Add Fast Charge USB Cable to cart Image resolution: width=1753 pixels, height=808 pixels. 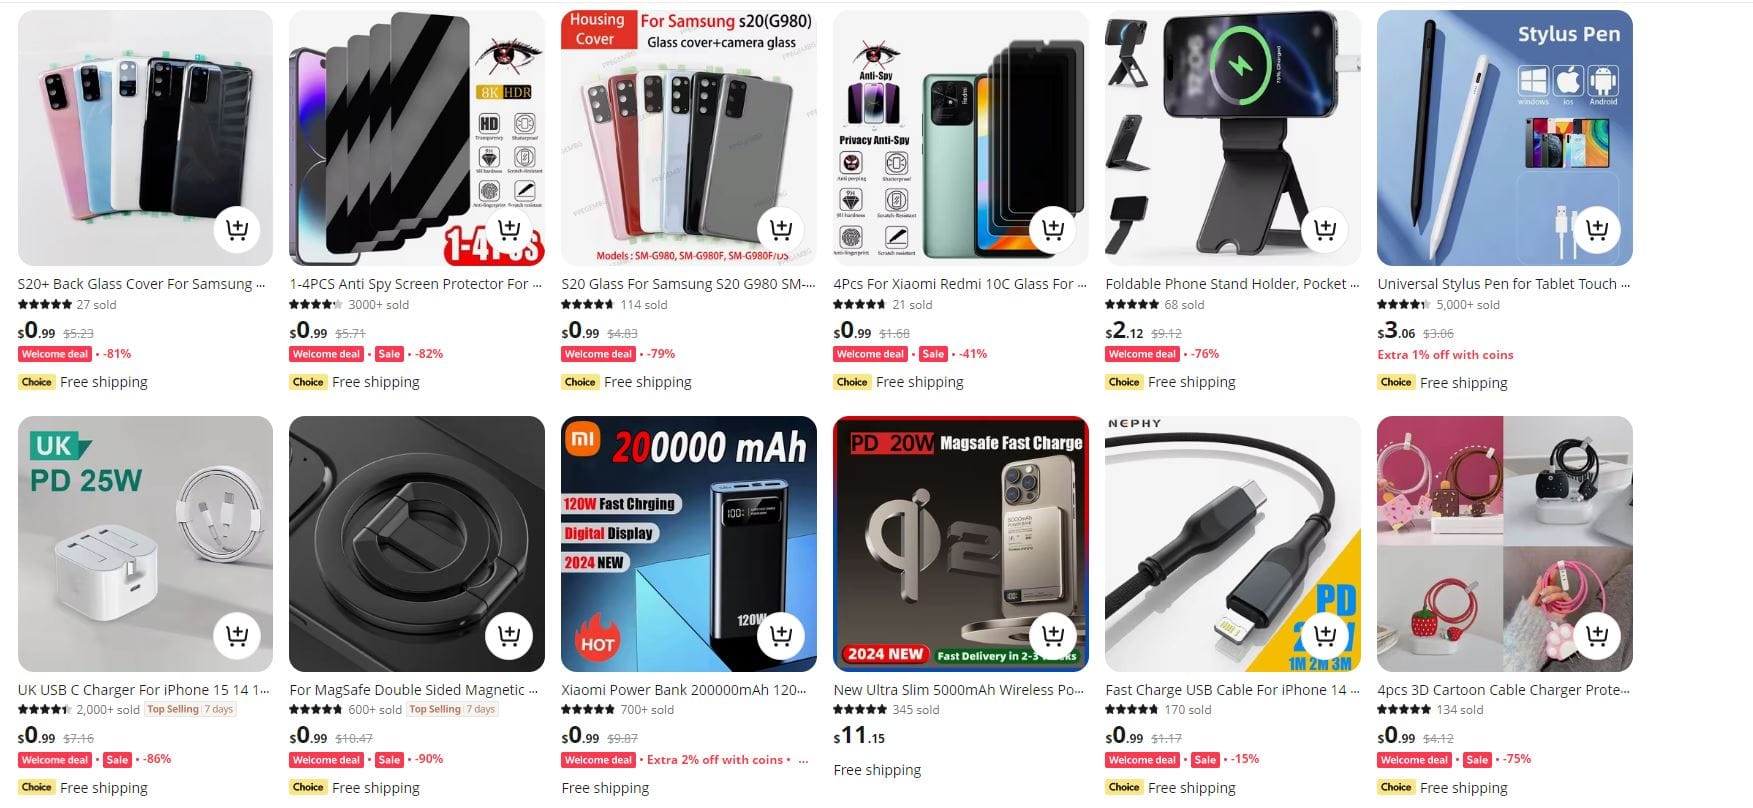(x=1325, y=635)
